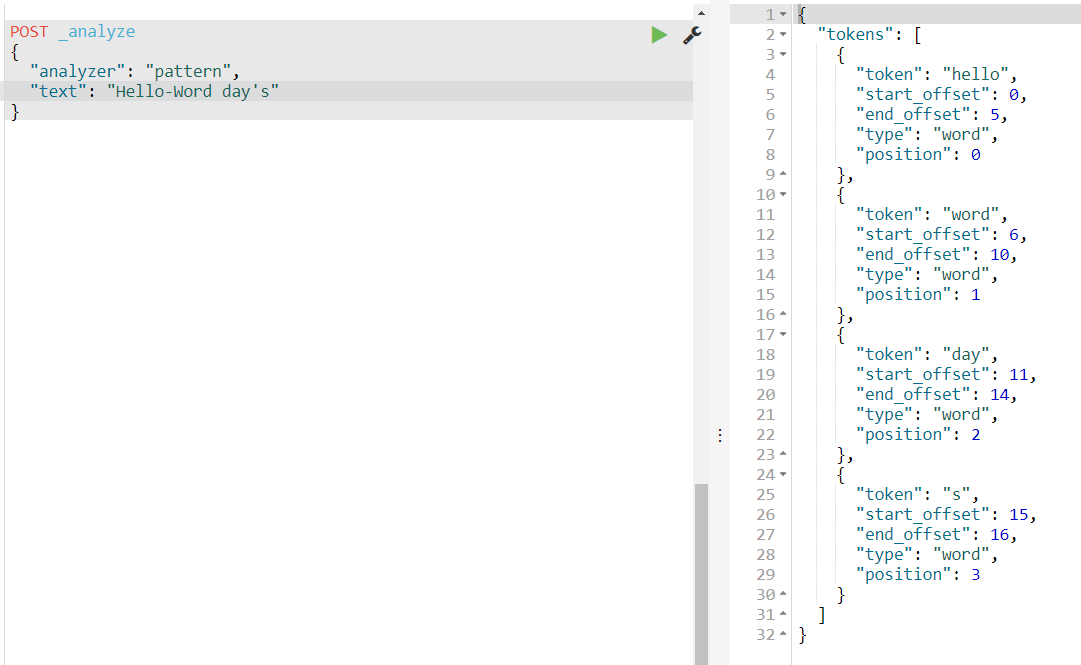Screen dimensions: 1081x665
Task: Collapse the object starting at line 10
Action: 783,194
